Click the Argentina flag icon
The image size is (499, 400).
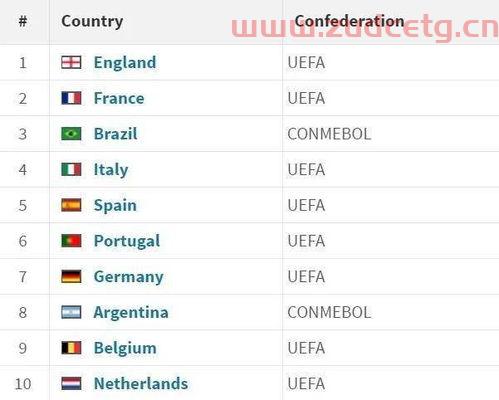click(71, 312)
